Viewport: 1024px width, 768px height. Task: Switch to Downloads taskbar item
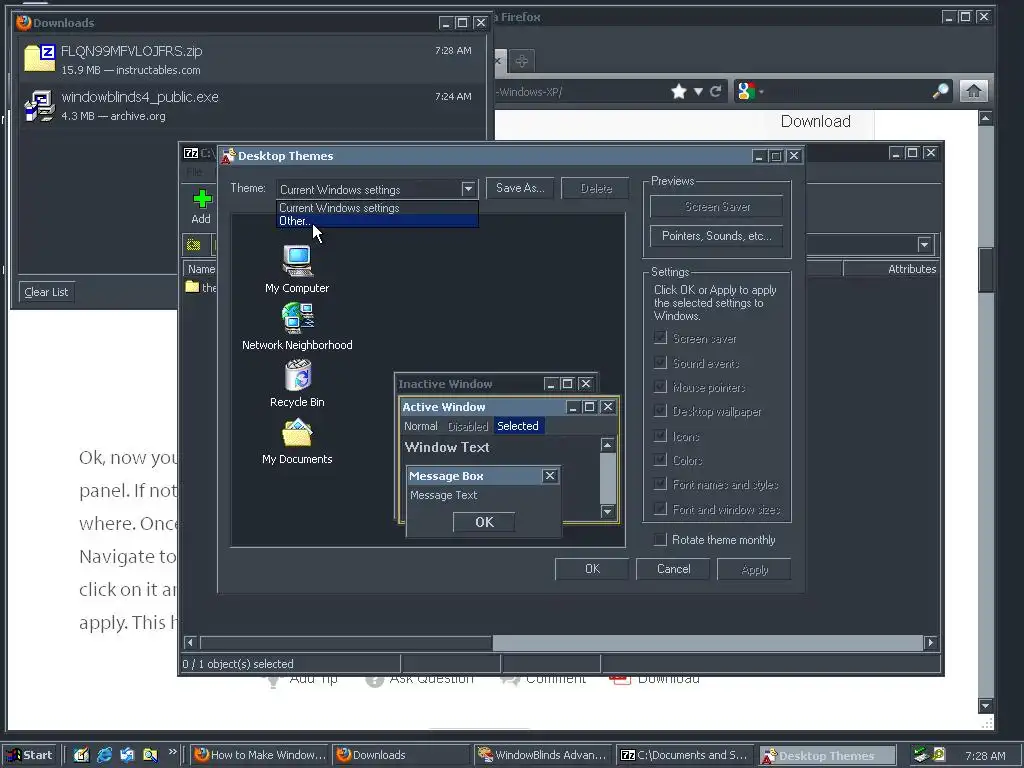coord(401,755)
